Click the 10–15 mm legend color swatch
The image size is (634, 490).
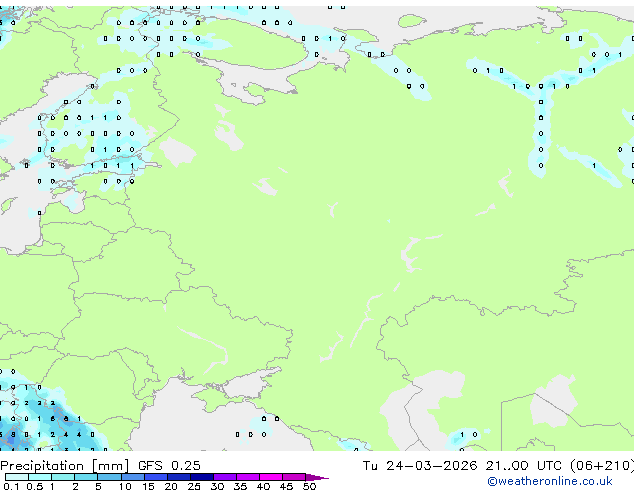tap(133, 477)
